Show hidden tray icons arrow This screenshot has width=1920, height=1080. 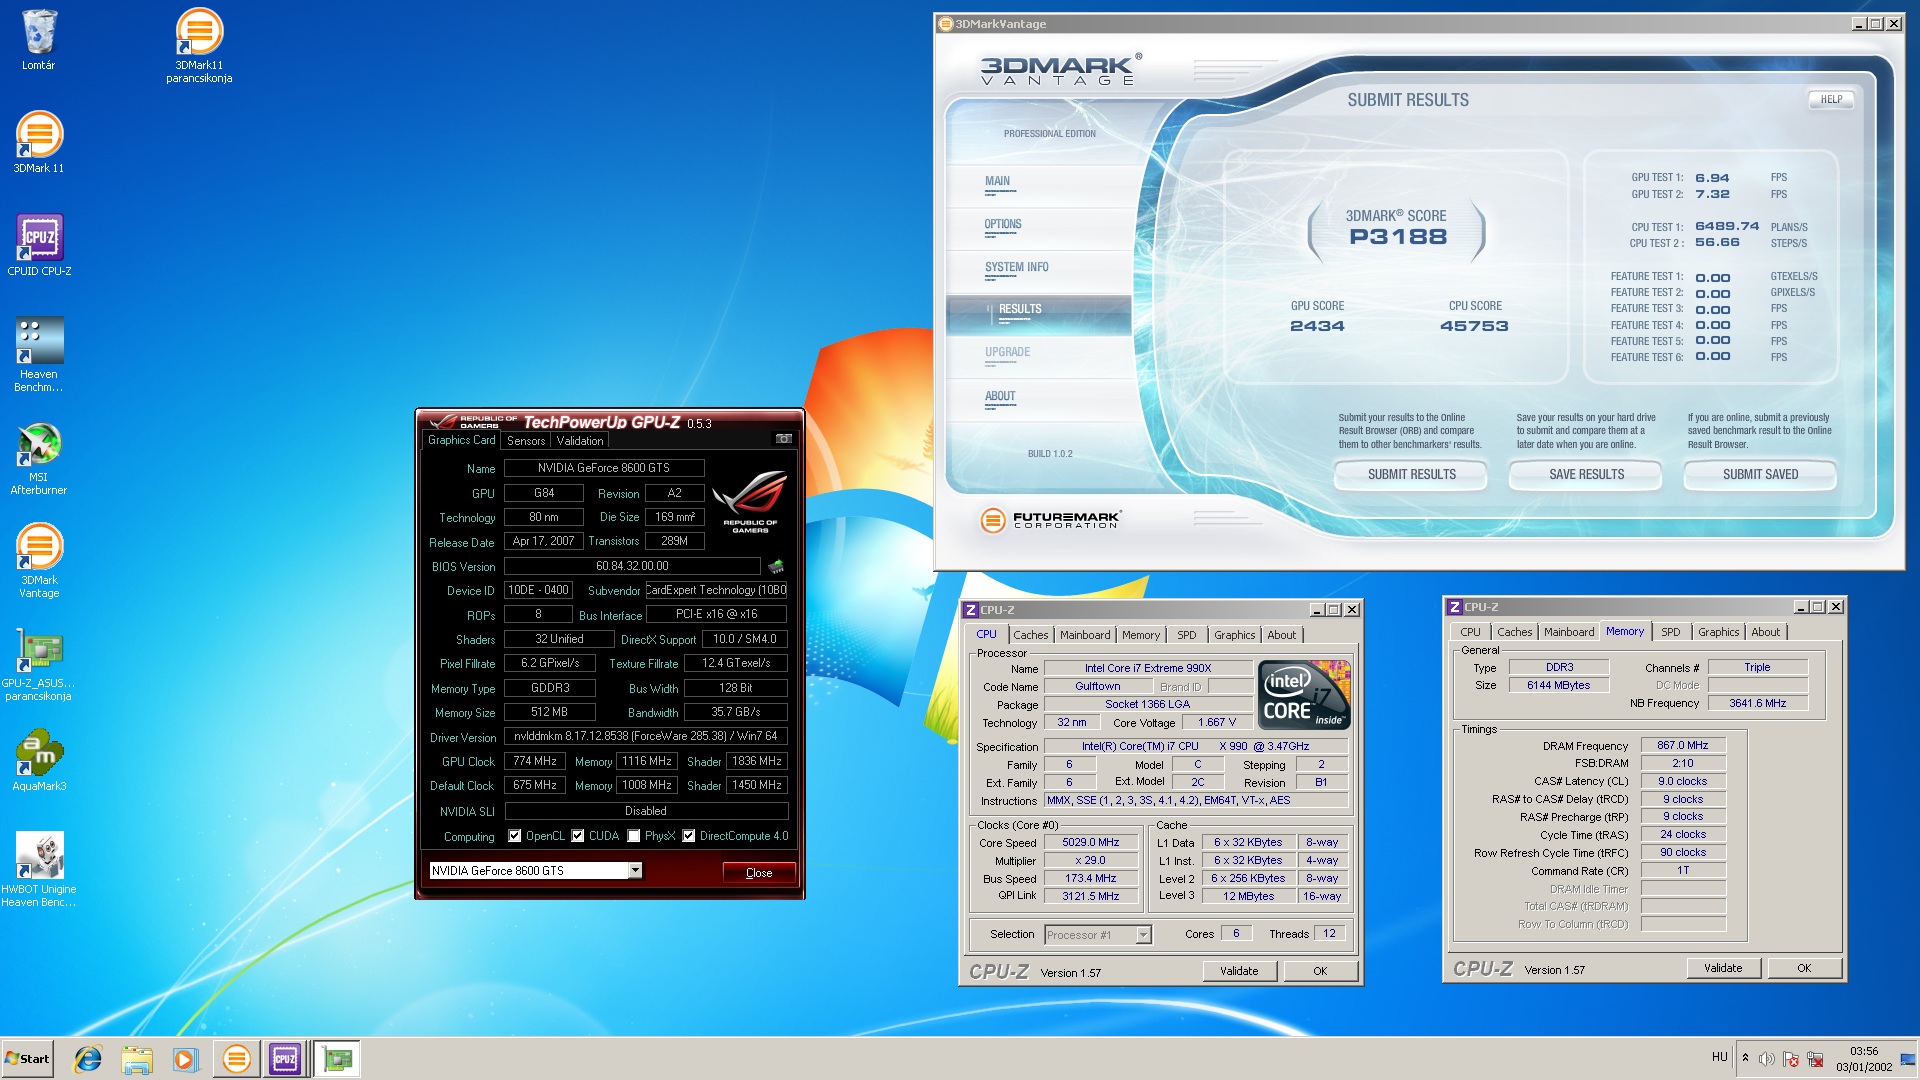[1745, 1058]
